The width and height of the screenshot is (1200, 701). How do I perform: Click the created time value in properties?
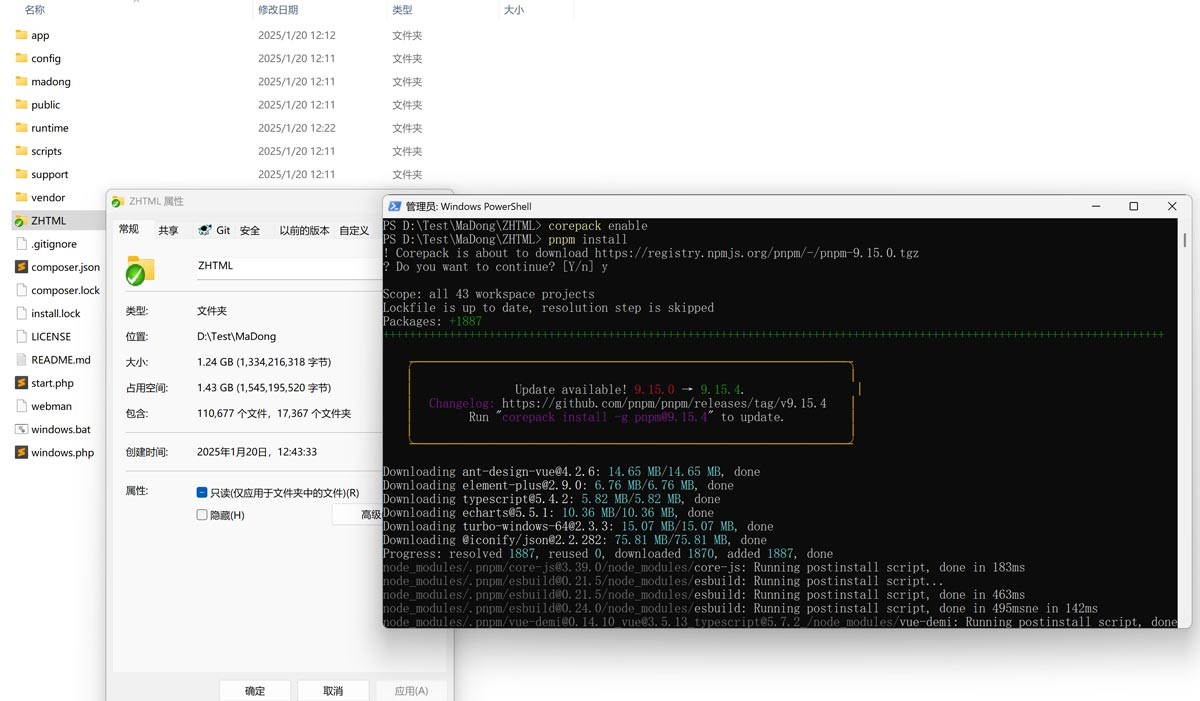click(257, 452)
